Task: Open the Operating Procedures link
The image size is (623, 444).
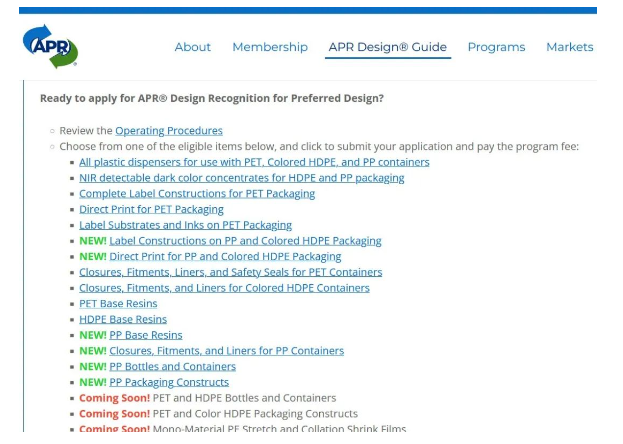Action: pos(169,130)
